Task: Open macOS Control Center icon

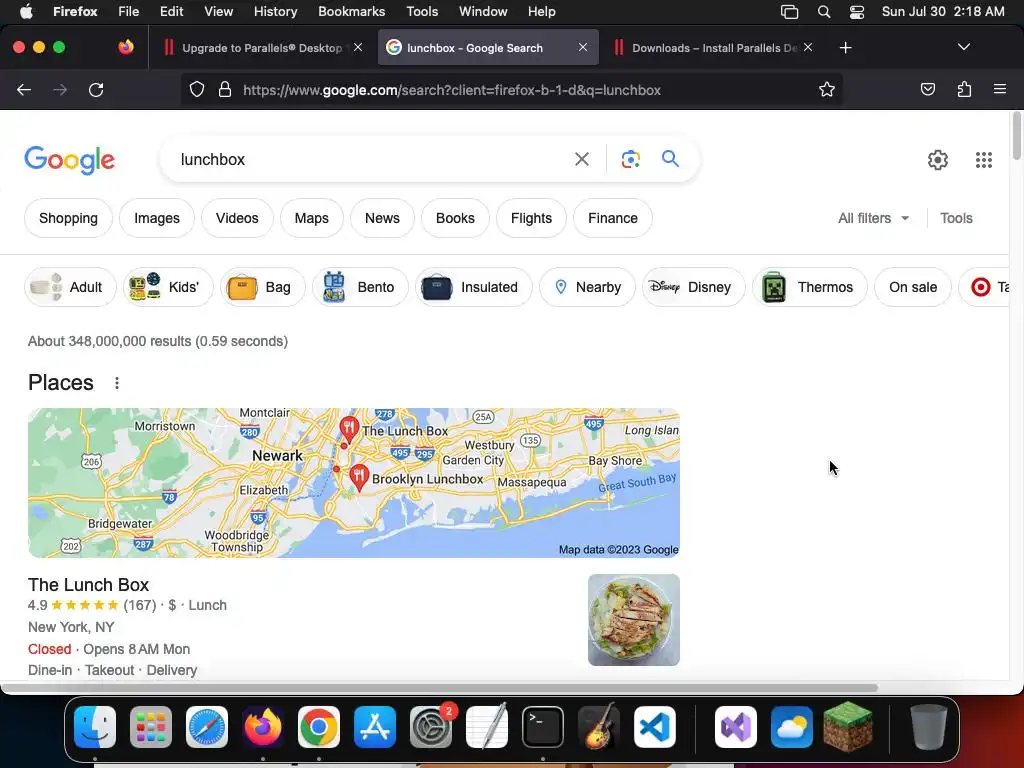Action: (x=857, y=11)
